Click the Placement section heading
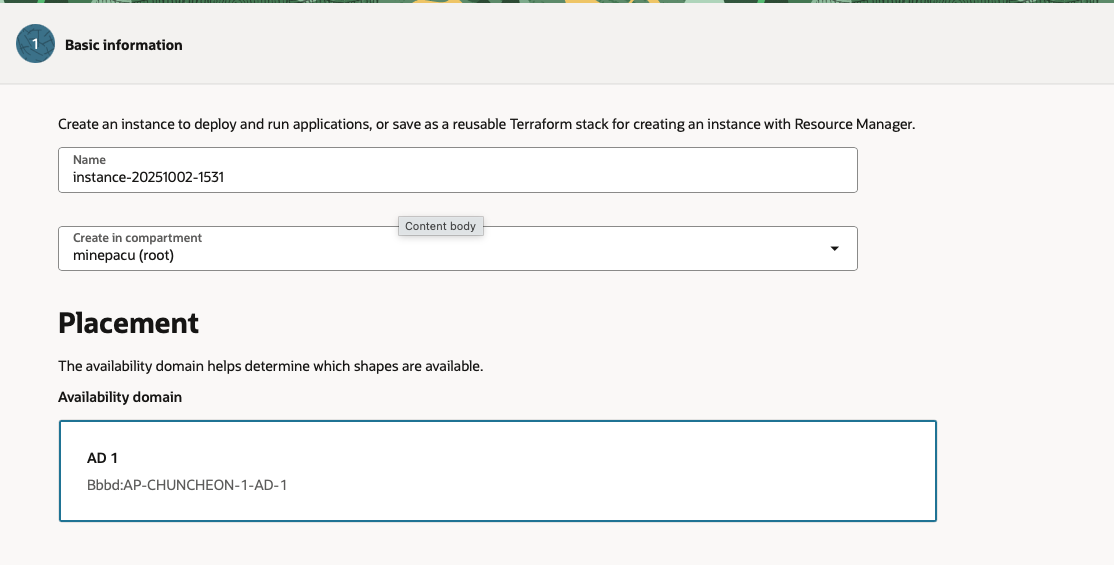 pos(128,323)
